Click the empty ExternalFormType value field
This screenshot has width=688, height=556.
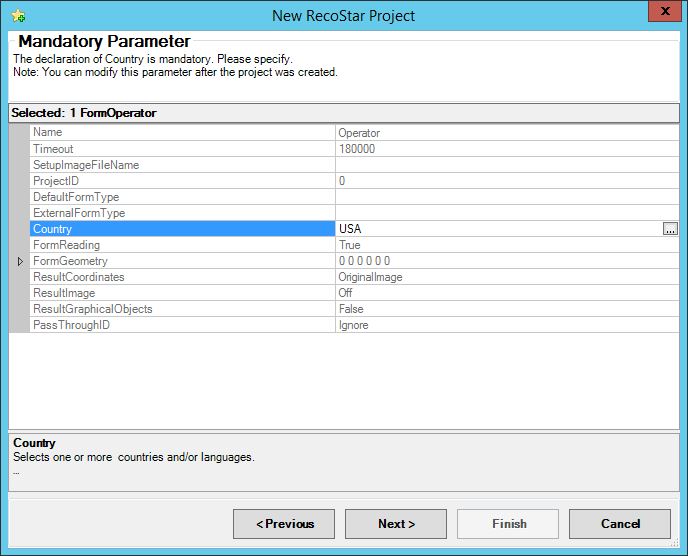tap(508, 213)
